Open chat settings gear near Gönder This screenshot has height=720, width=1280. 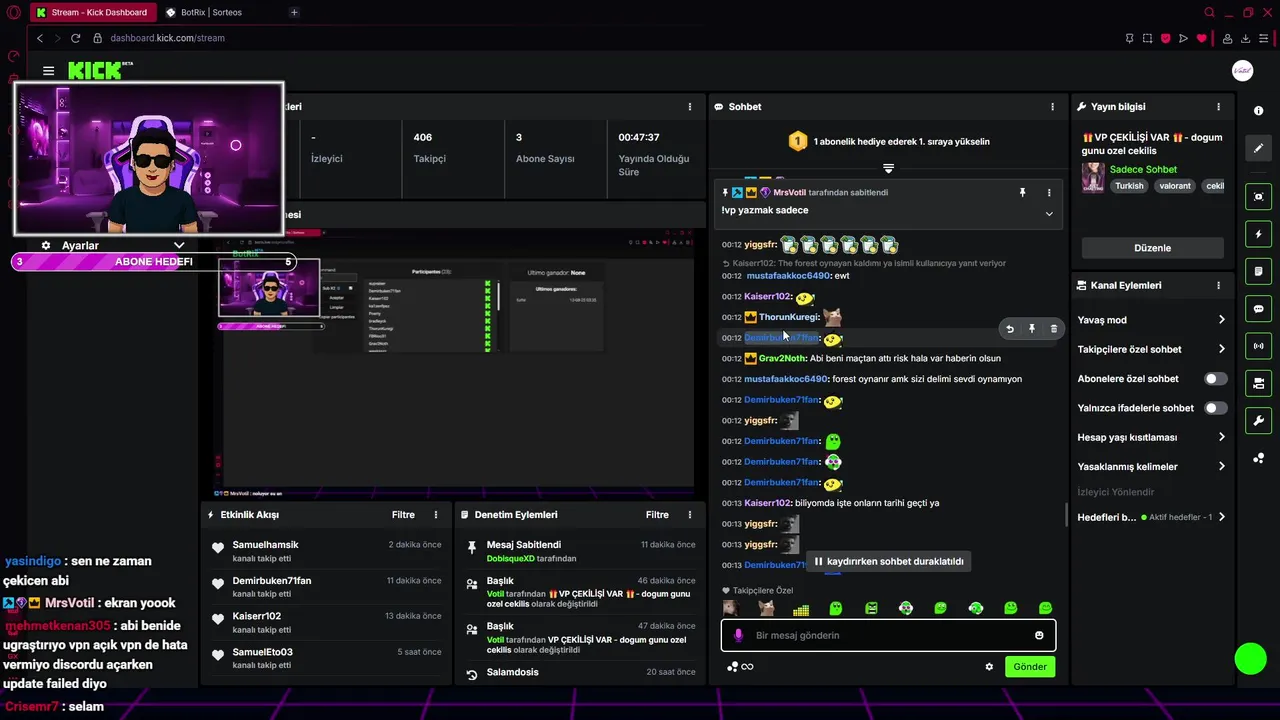click(989, 667)
